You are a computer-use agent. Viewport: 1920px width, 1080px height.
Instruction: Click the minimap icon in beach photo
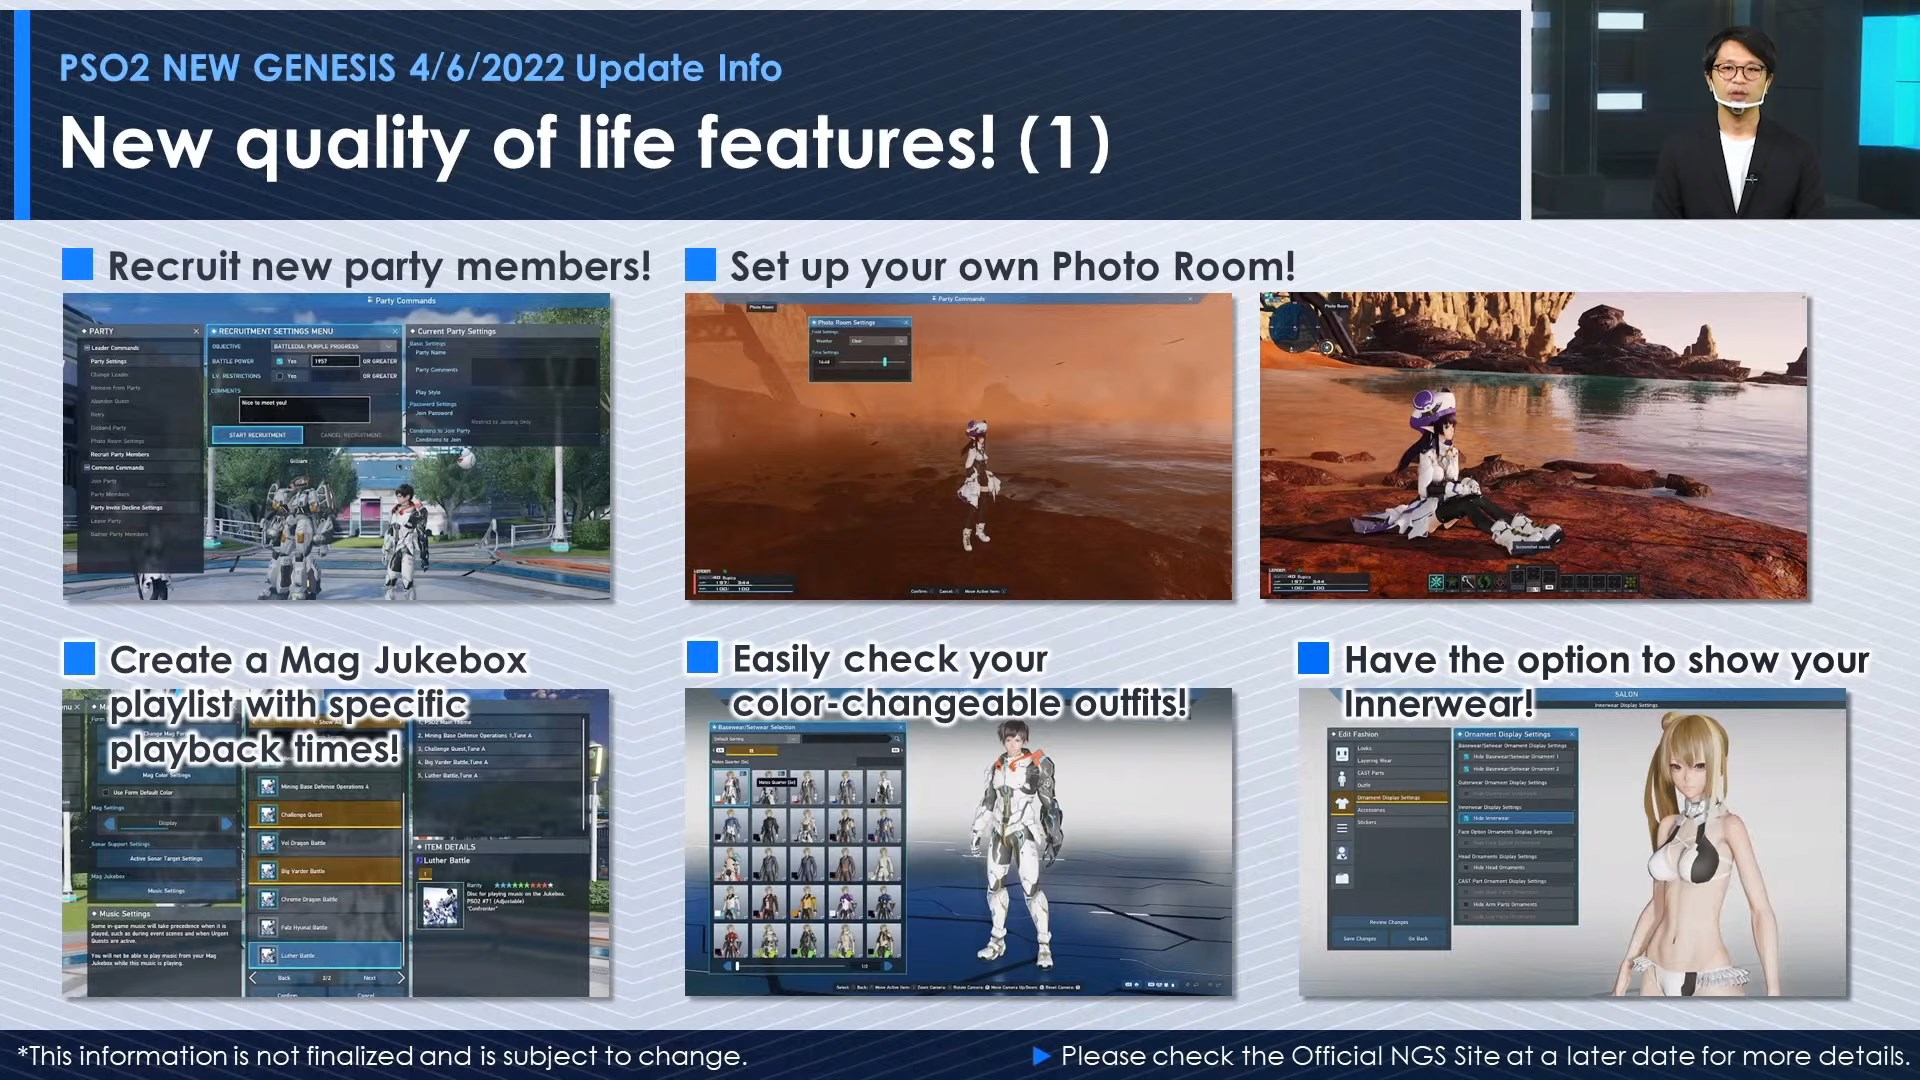click(1297, 325)
